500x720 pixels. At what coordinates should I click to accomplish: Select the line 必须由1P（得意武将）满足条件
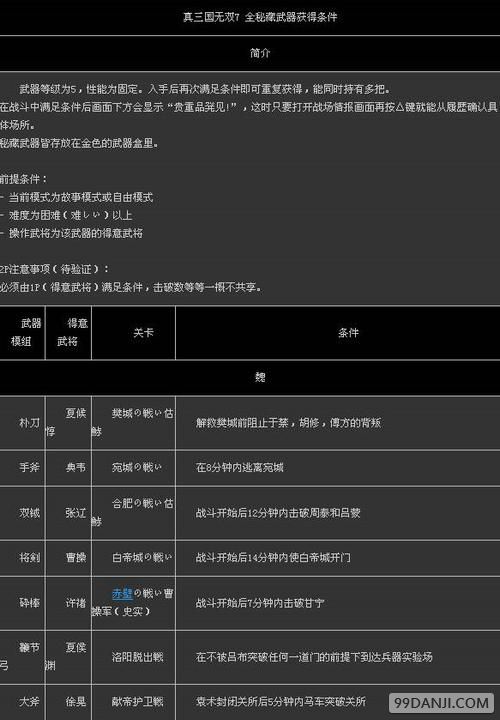[x=131, y=287]
